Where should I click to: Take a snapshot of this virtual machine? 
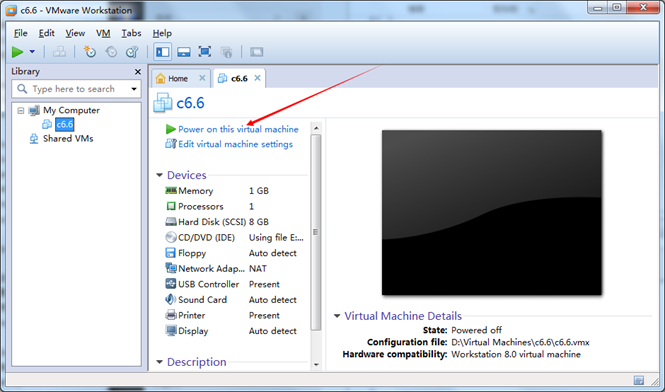90,52
